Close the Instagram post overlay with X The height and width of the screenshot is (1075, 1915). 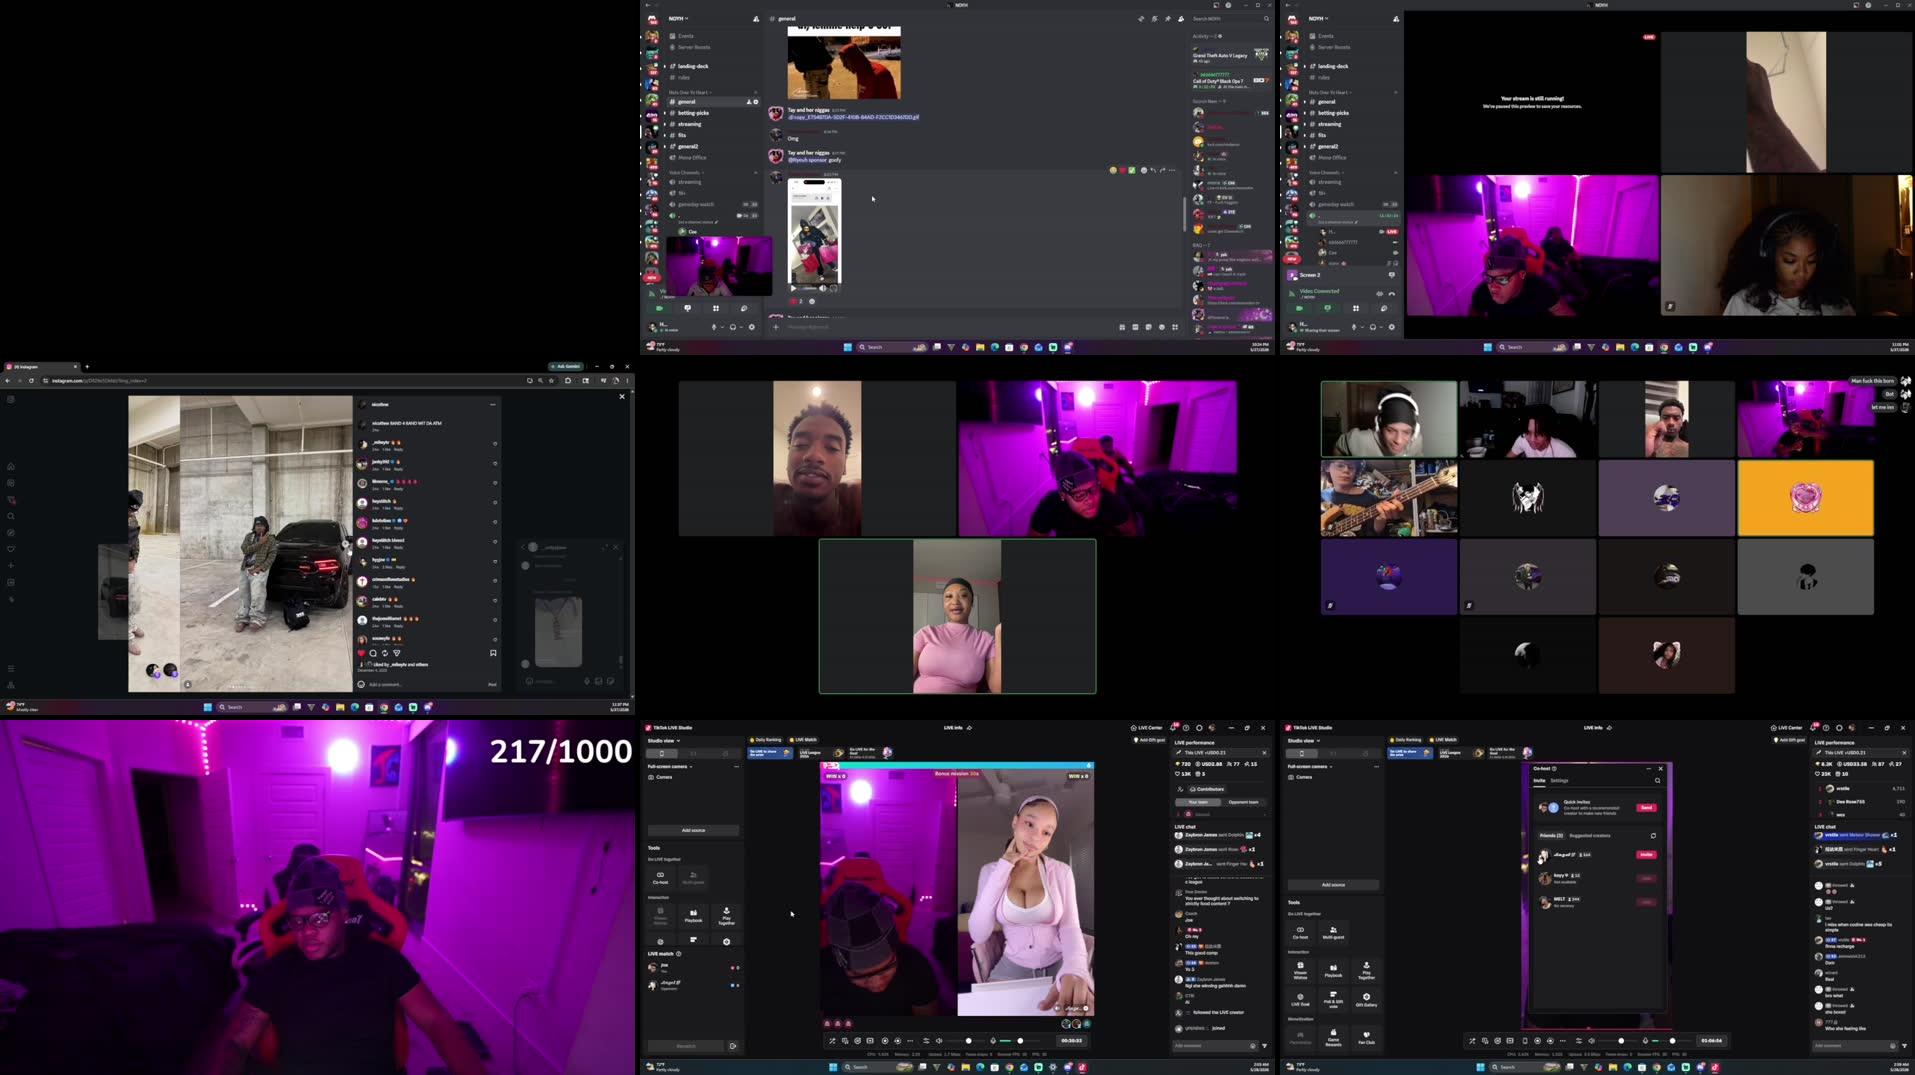point(622,397)
